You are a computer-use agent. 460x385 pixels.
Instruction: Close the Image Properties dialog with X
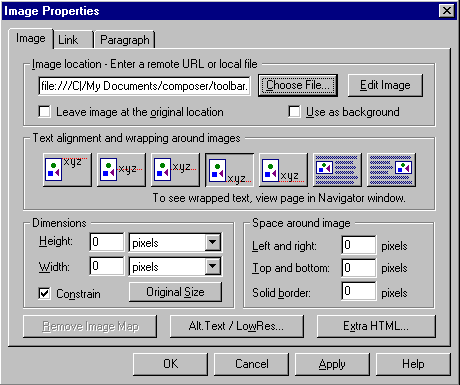coord(447,11)
